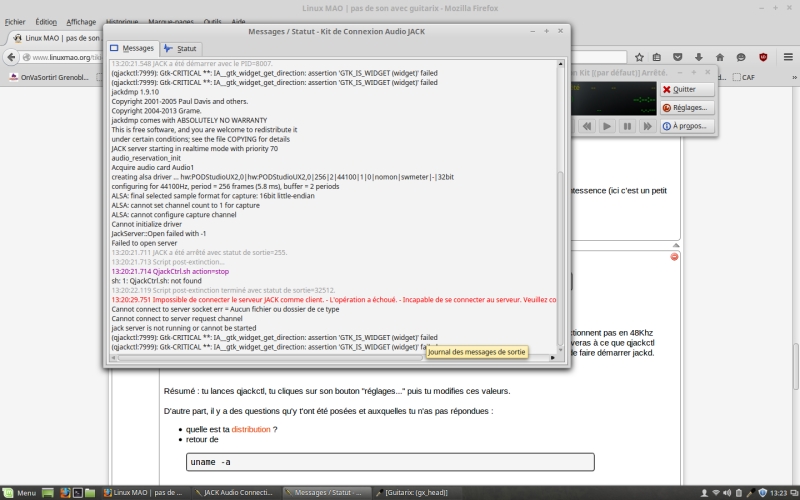
Task: Open uBlock Origin shield icon
Action: 763,57
